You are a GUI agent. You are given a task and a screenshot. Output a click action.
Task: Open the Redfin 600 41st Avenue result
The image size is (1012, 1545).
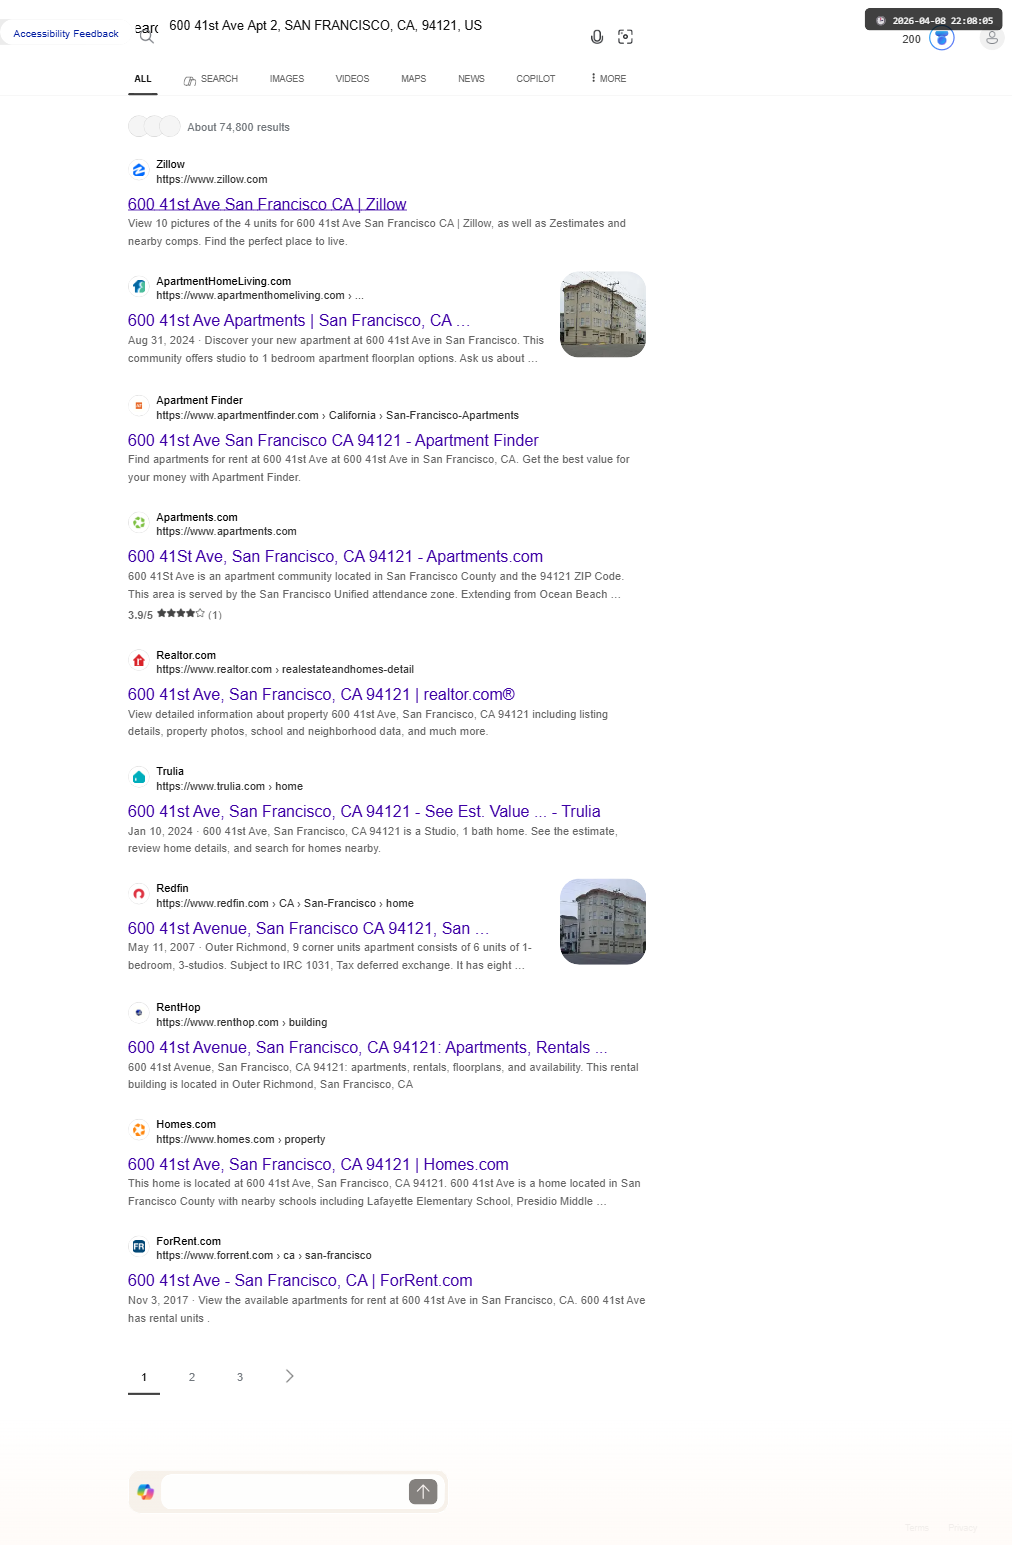tap(308, 929)
